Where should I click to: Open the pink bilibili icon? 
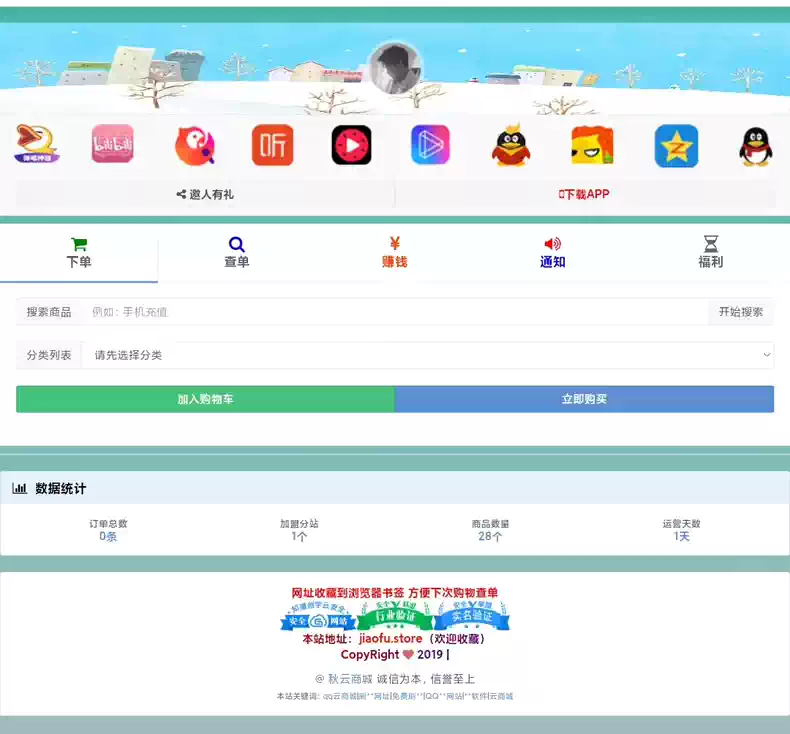(112, 144)
